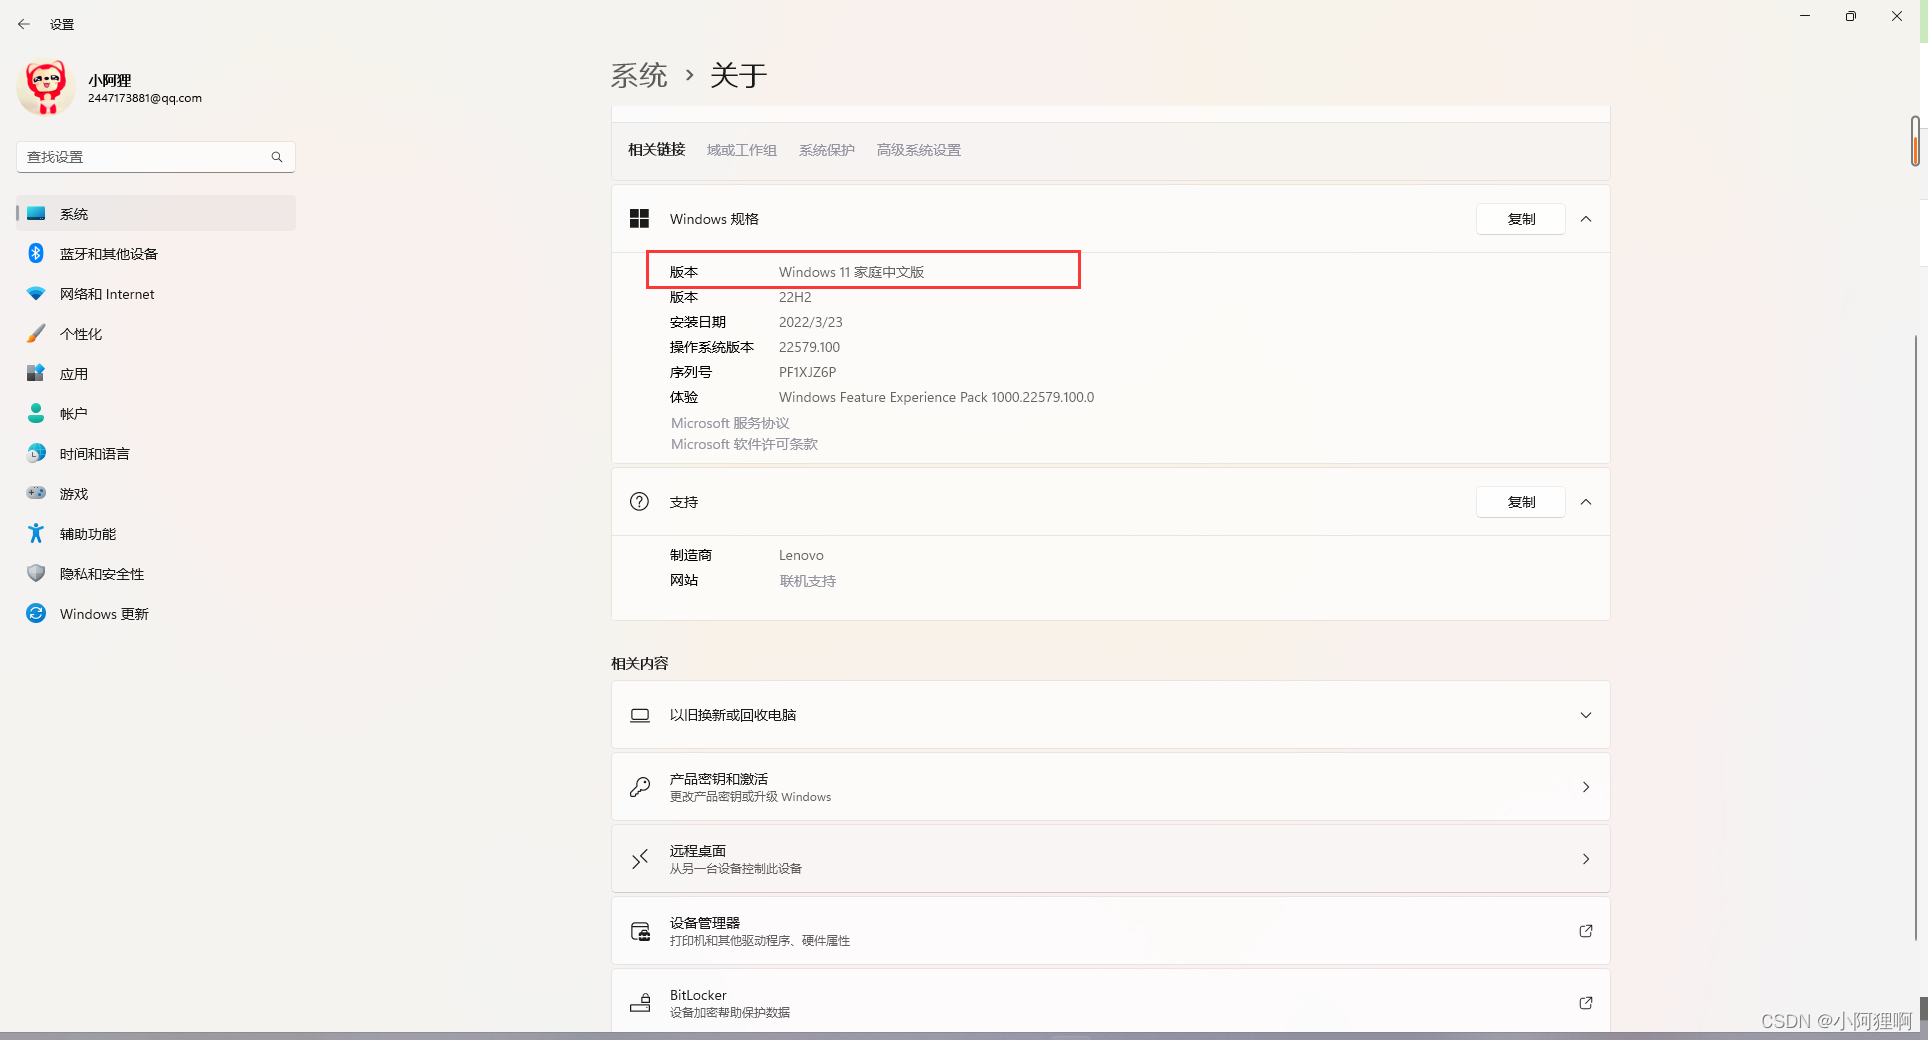Click the chevron on 产品密钥和激活 row
The image size is (1928, 1040).
(x=1586, y=787)
